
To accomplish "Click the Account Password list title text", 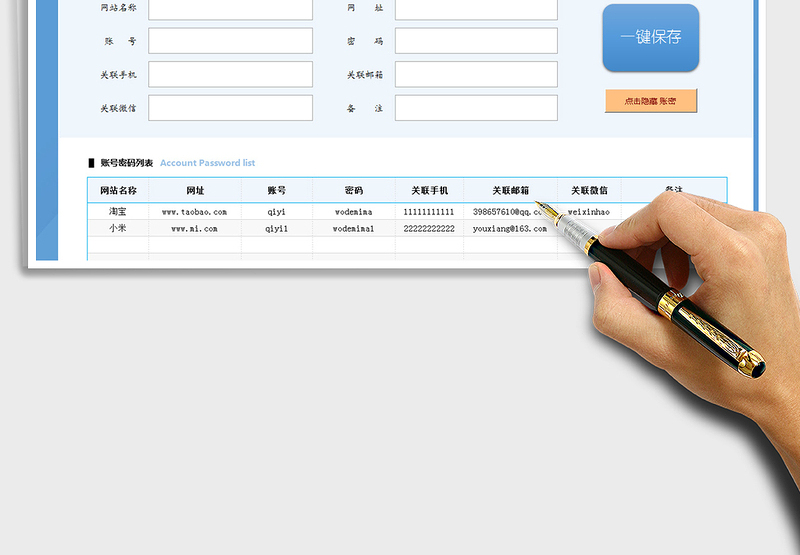I will click(207, 163).
